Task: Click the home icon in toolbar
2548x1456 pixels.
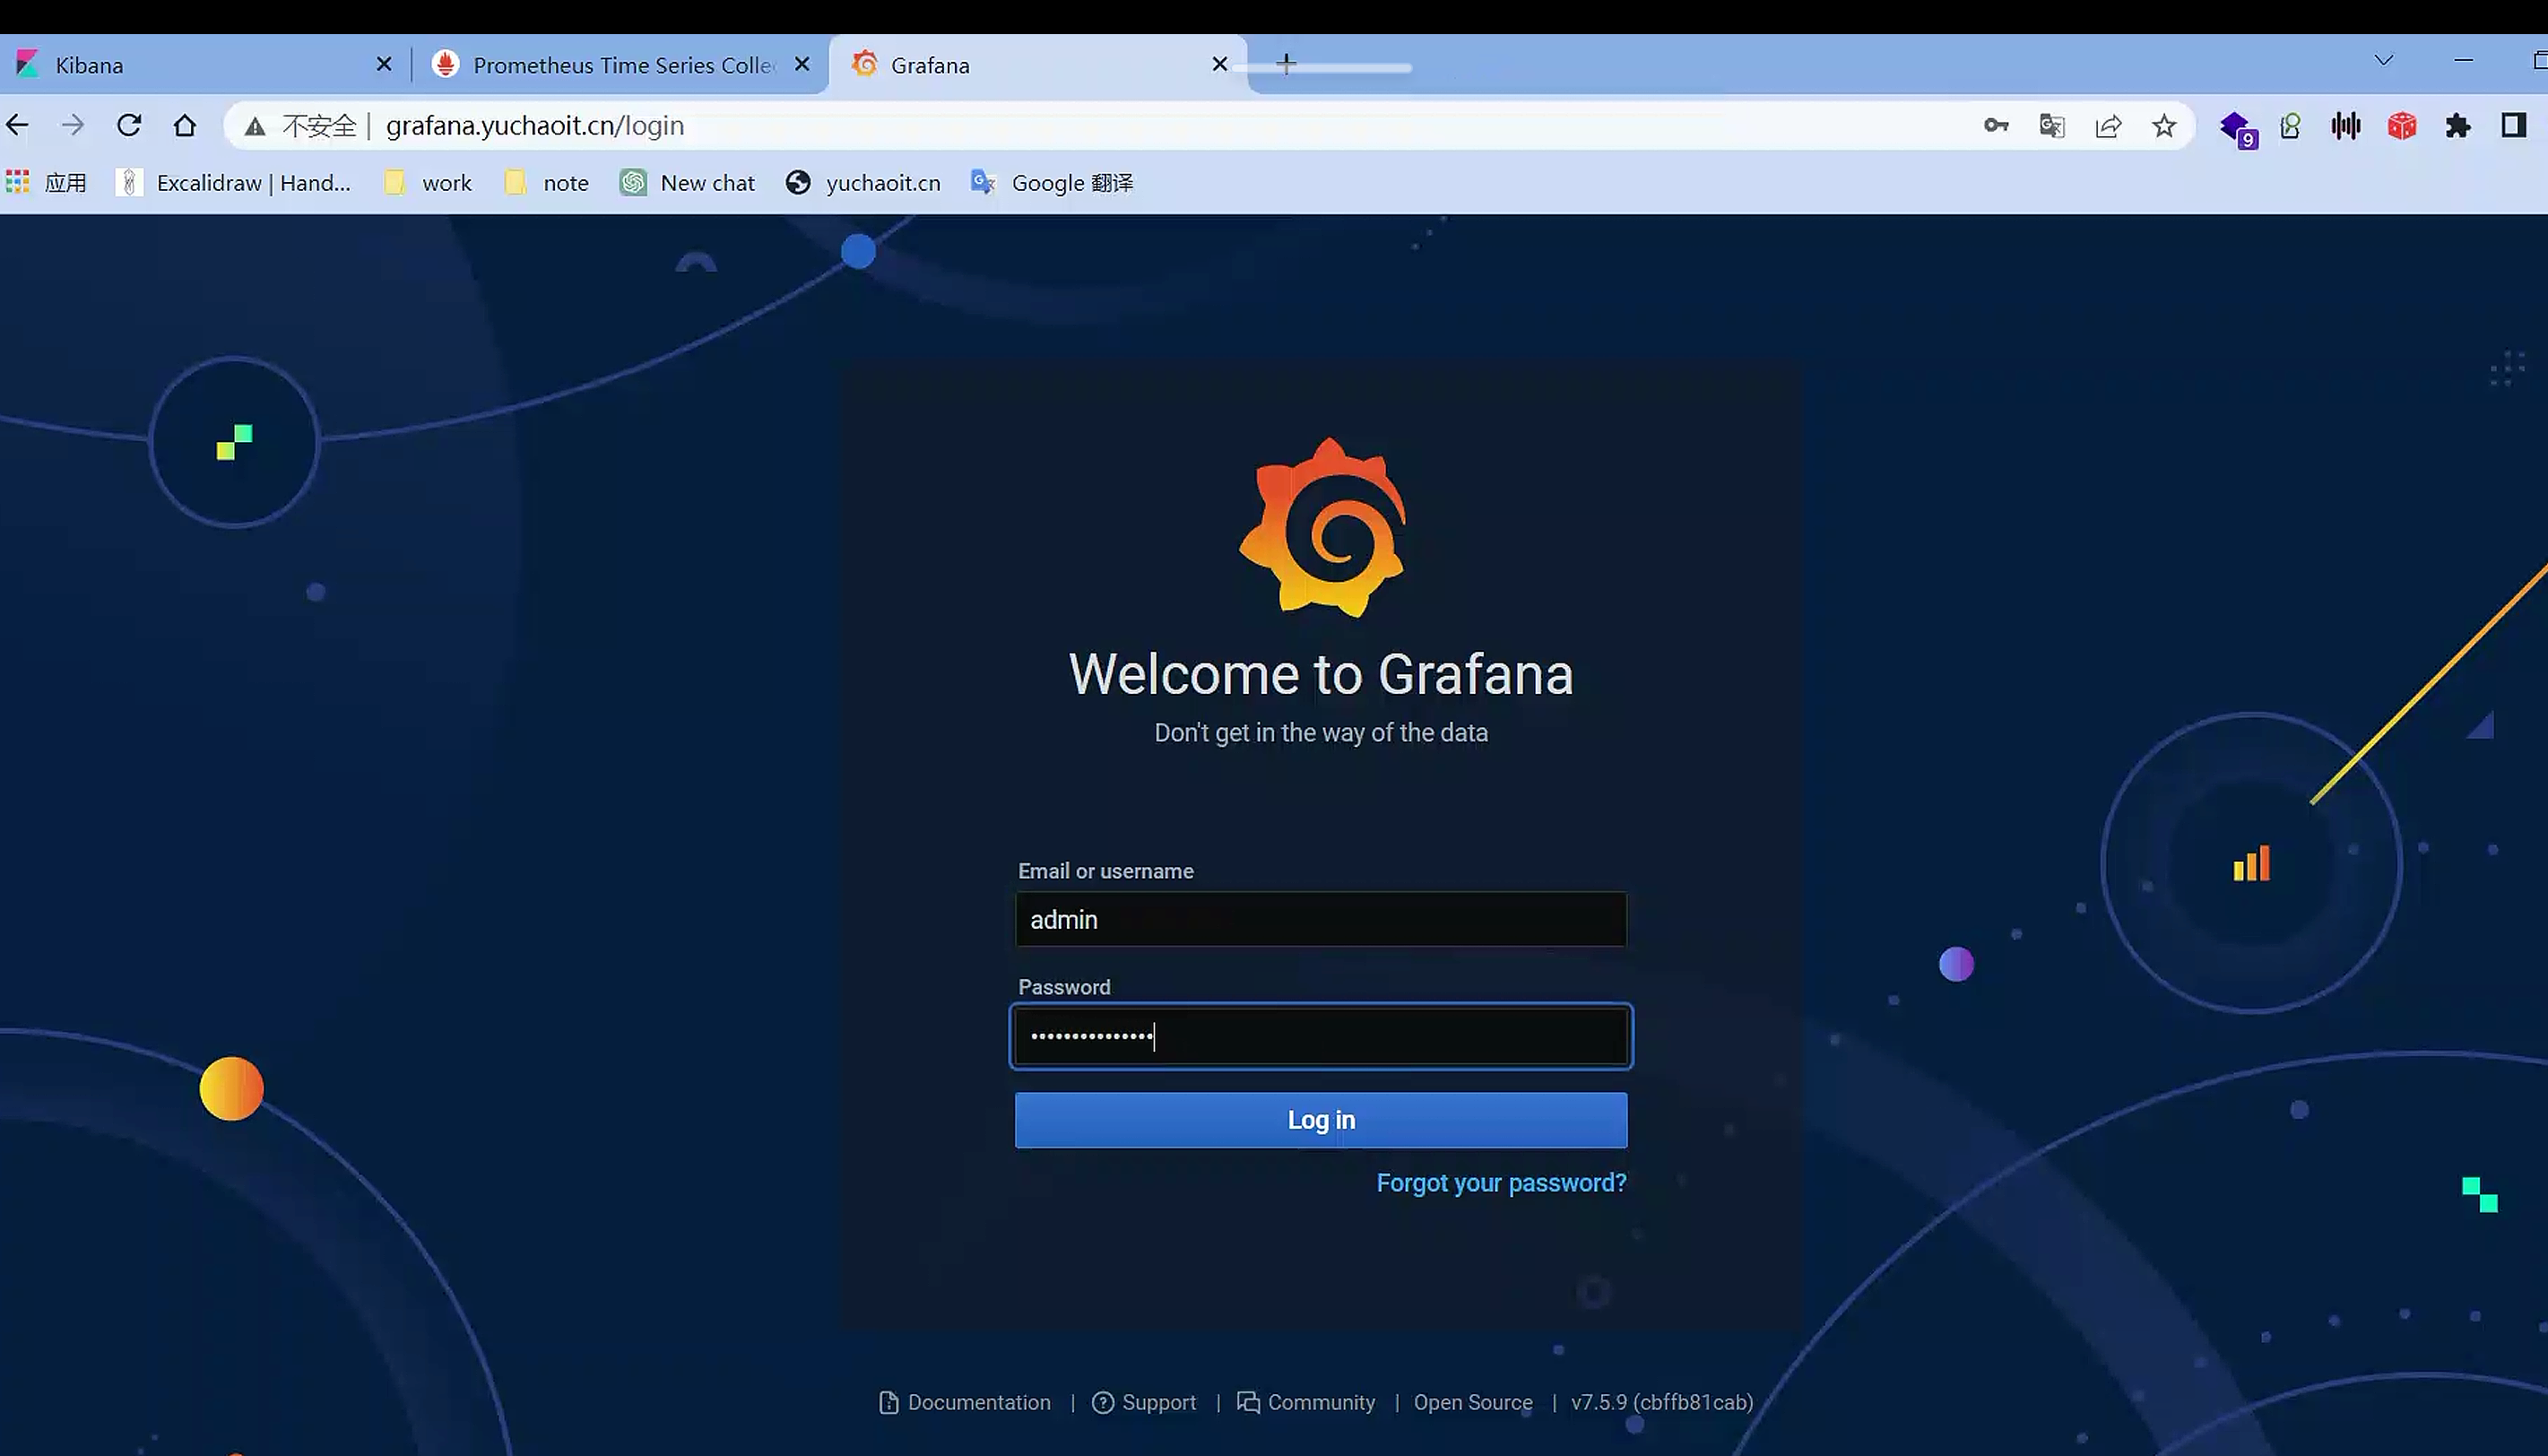Action: coord(185,125)
